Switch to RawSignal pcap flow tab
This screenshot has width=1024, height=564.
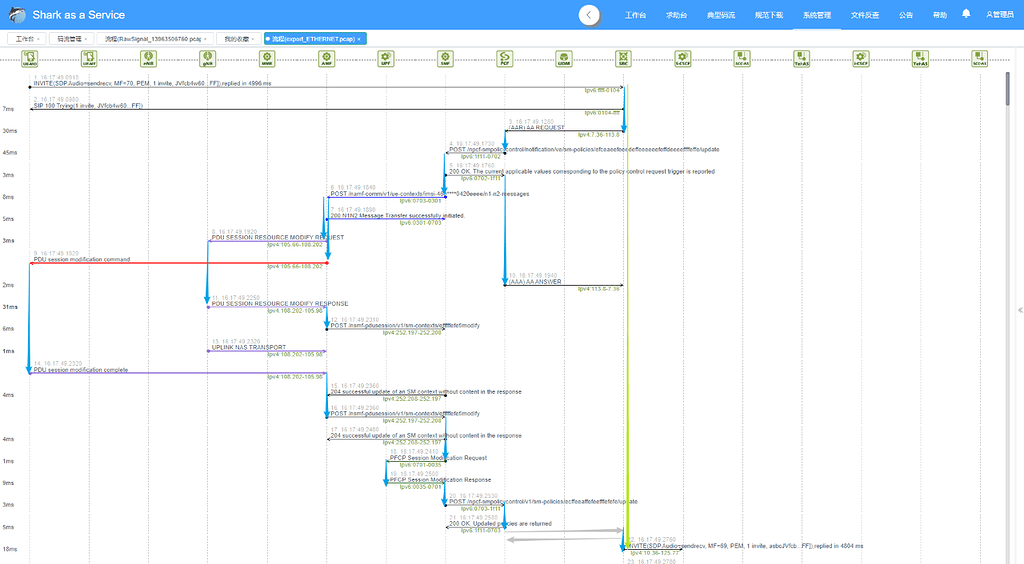[153, 39]
